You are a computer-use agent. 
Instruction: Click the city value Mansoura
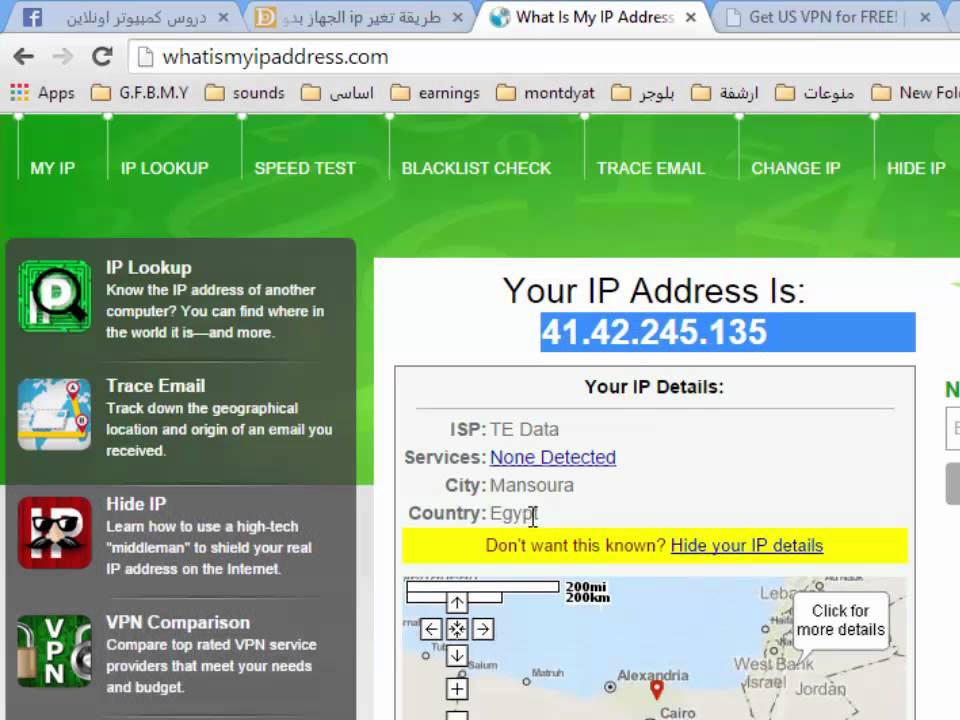pos(531,486)
